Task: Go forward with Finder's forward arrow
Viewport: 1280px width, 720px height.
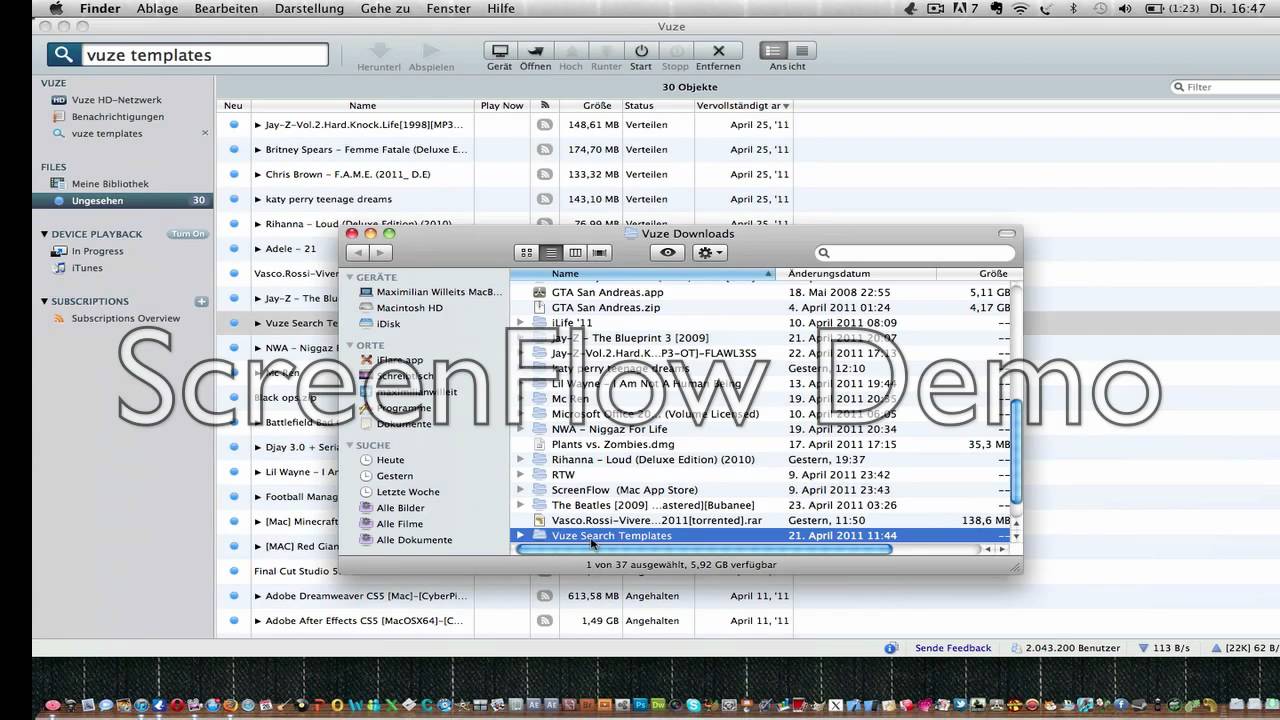Action: [x=381, y=253]
